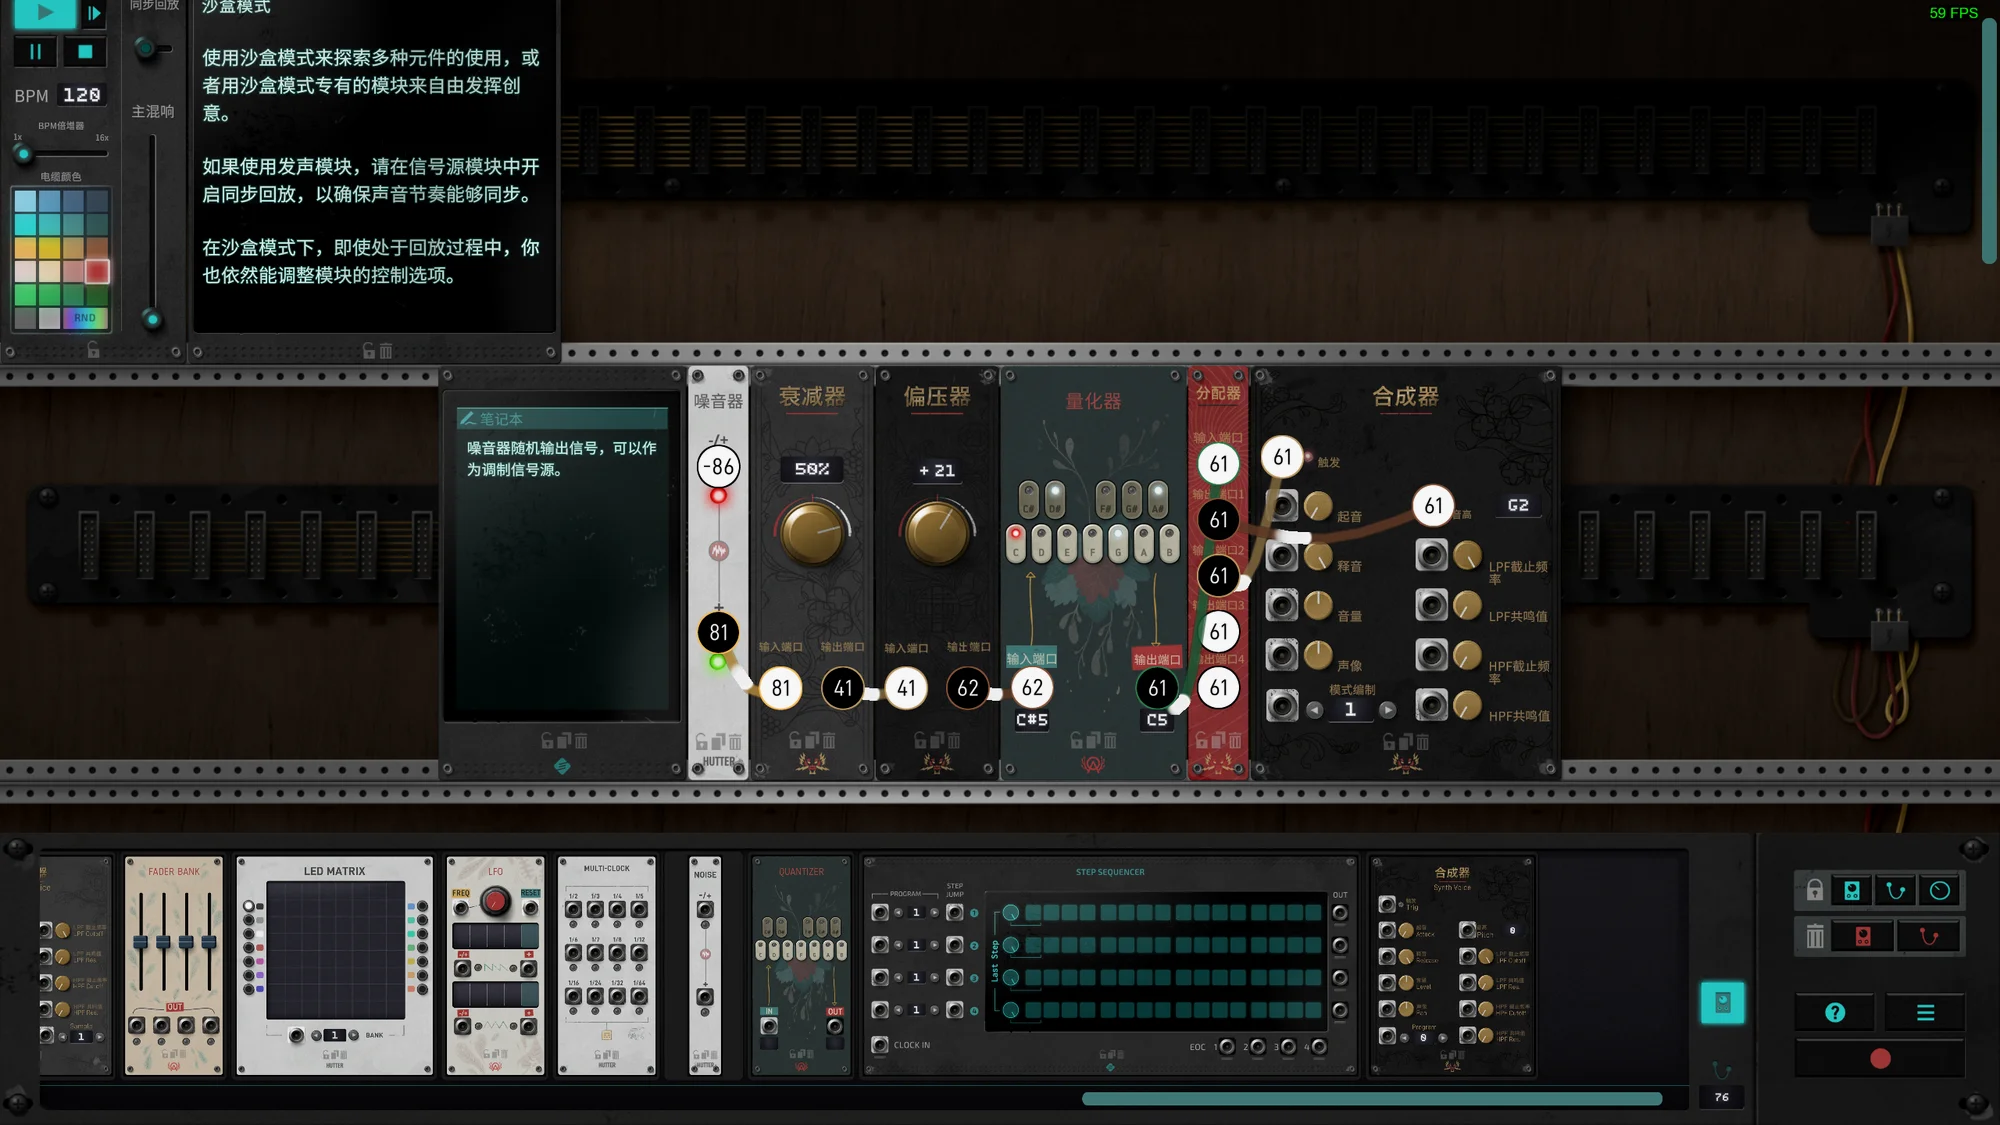The width and height of the screenshot is (2000, 1125).
Task: Choose the light blue cable color swatch
Action: (26, 200)
